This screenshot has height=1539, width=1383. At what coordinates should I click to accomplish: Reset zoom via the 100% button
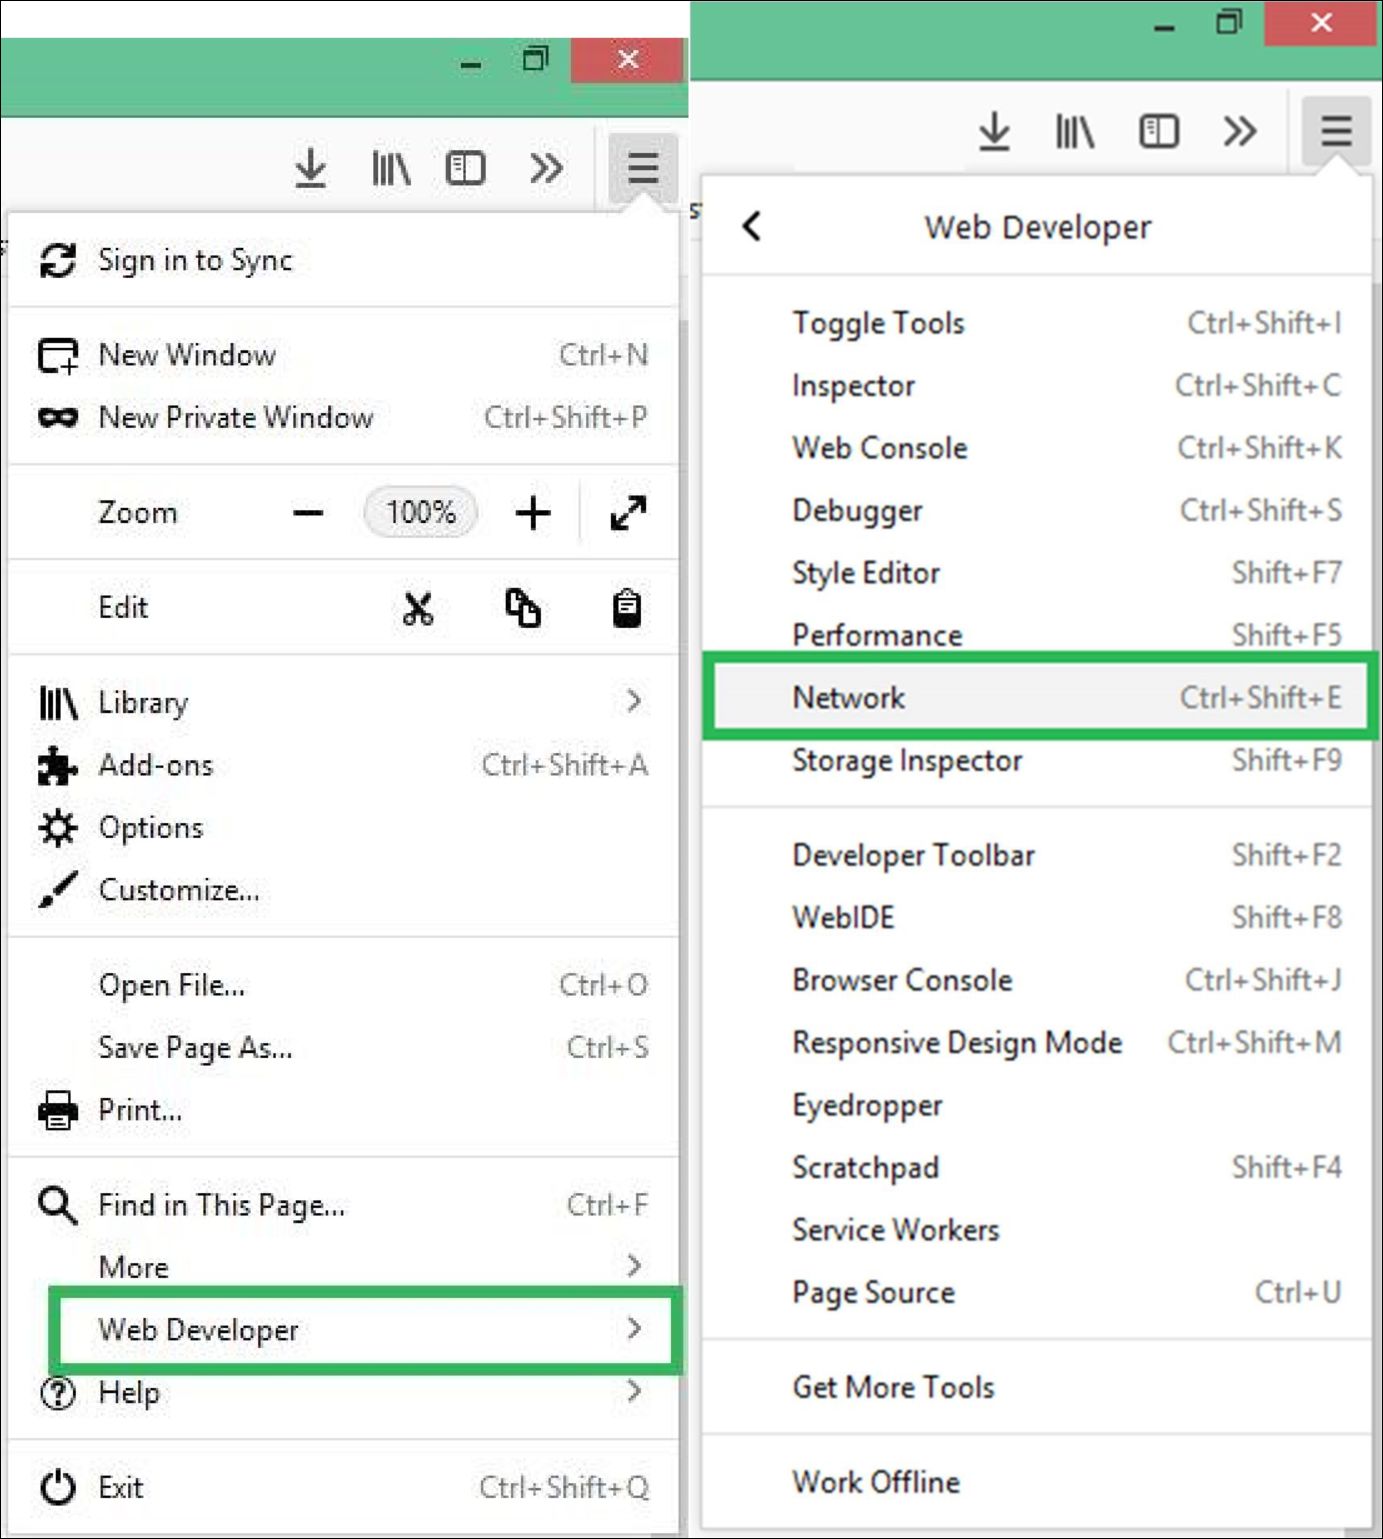point(421,513)
